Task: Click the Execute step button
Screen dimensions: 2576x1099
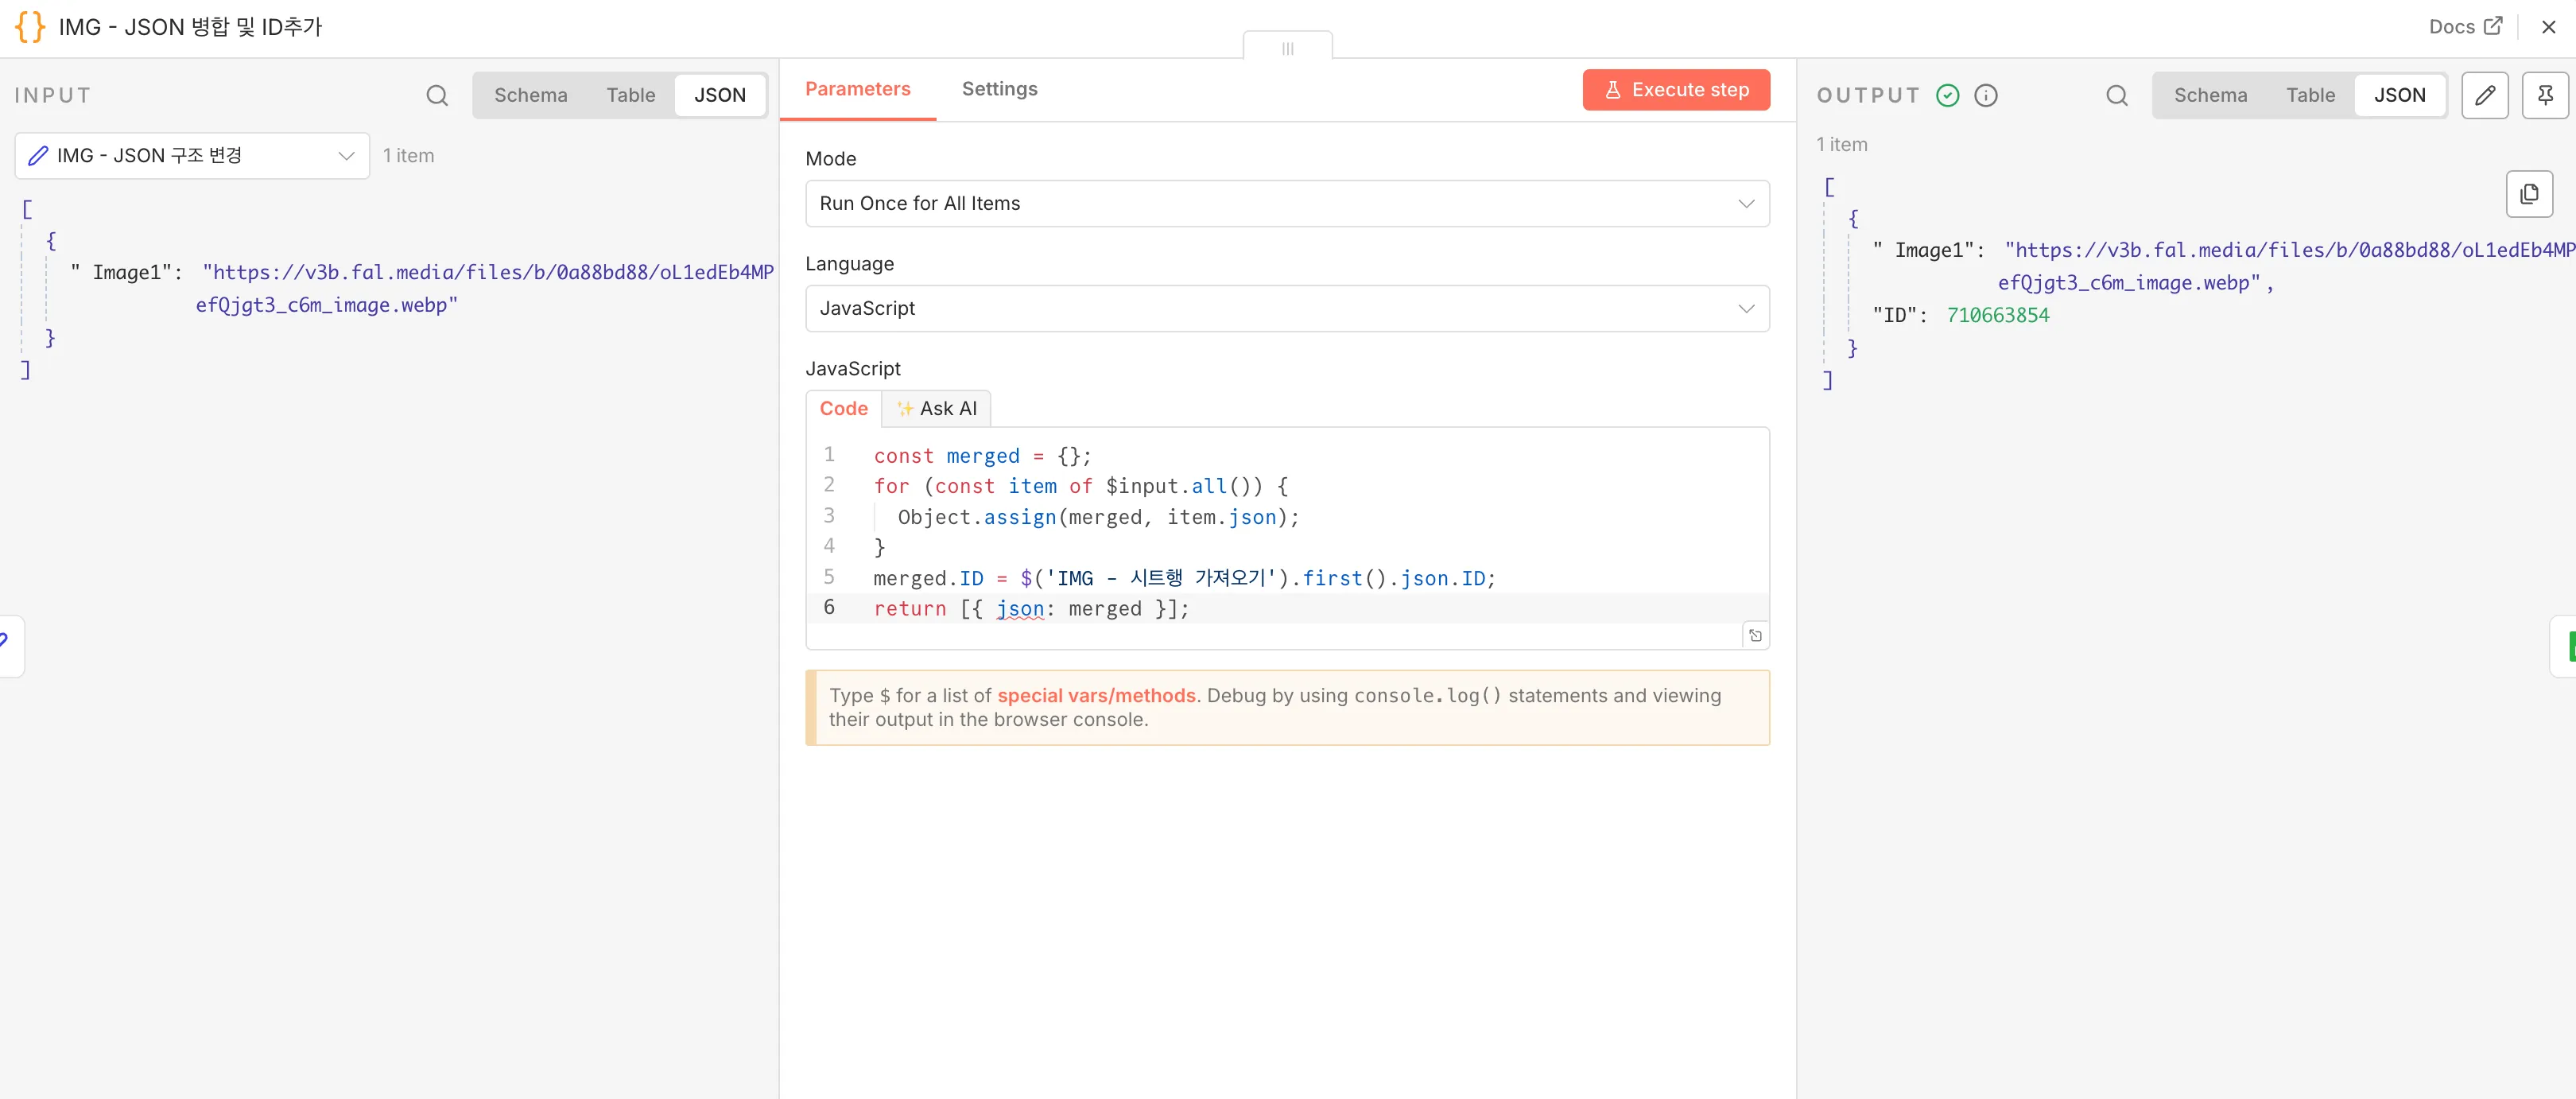Action: 1675,90
